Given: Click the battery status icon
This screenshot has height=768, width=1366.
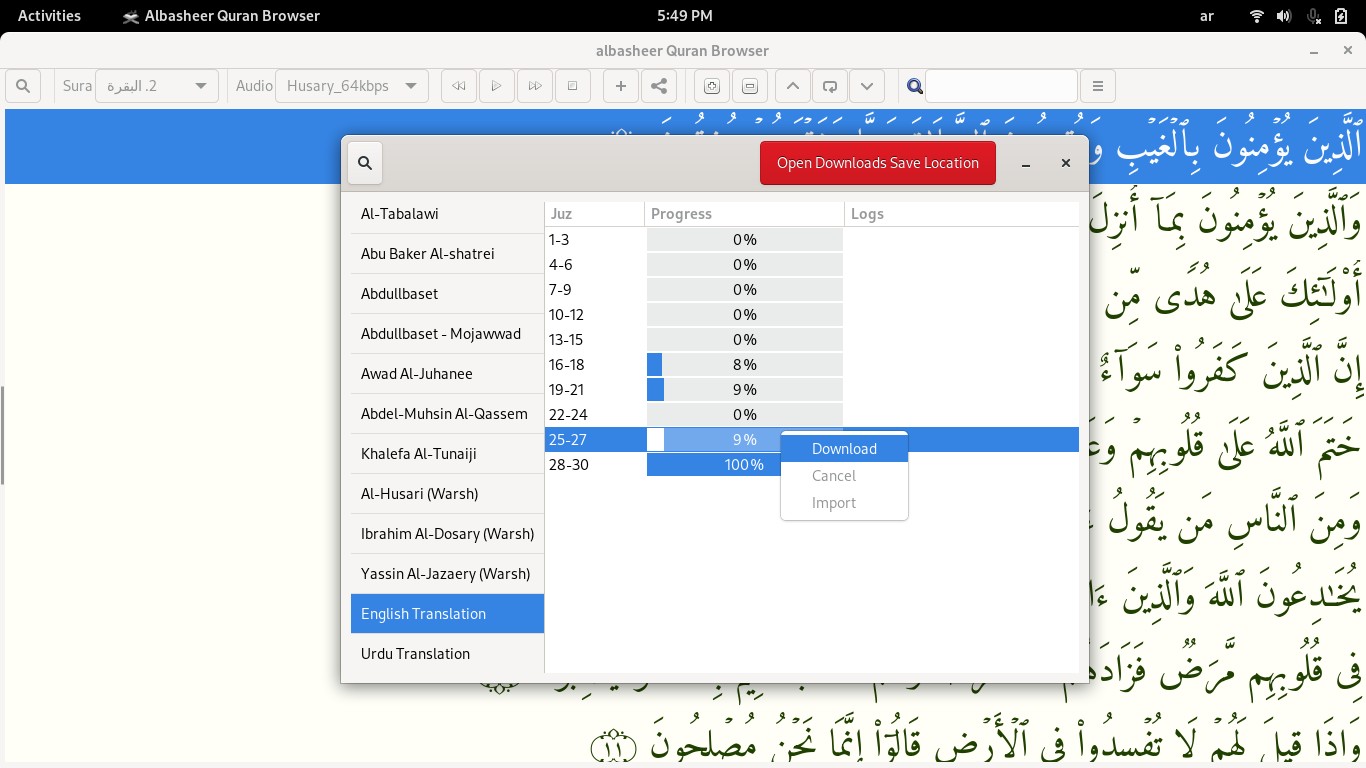Looking at the screenshot, I should [x=1341, y=16].
